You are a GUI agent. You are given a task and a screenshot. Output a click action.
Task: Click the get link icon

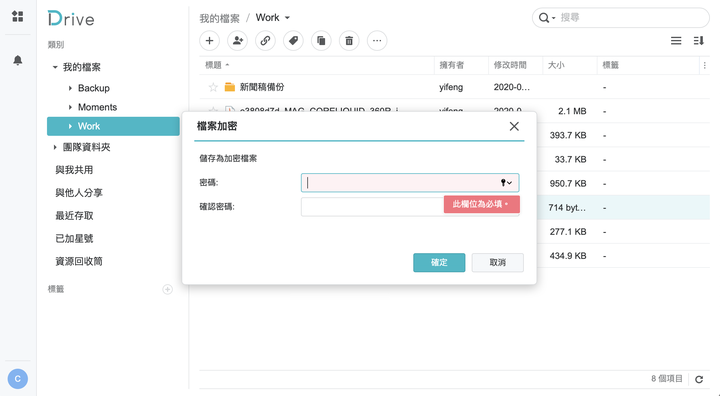265,41
